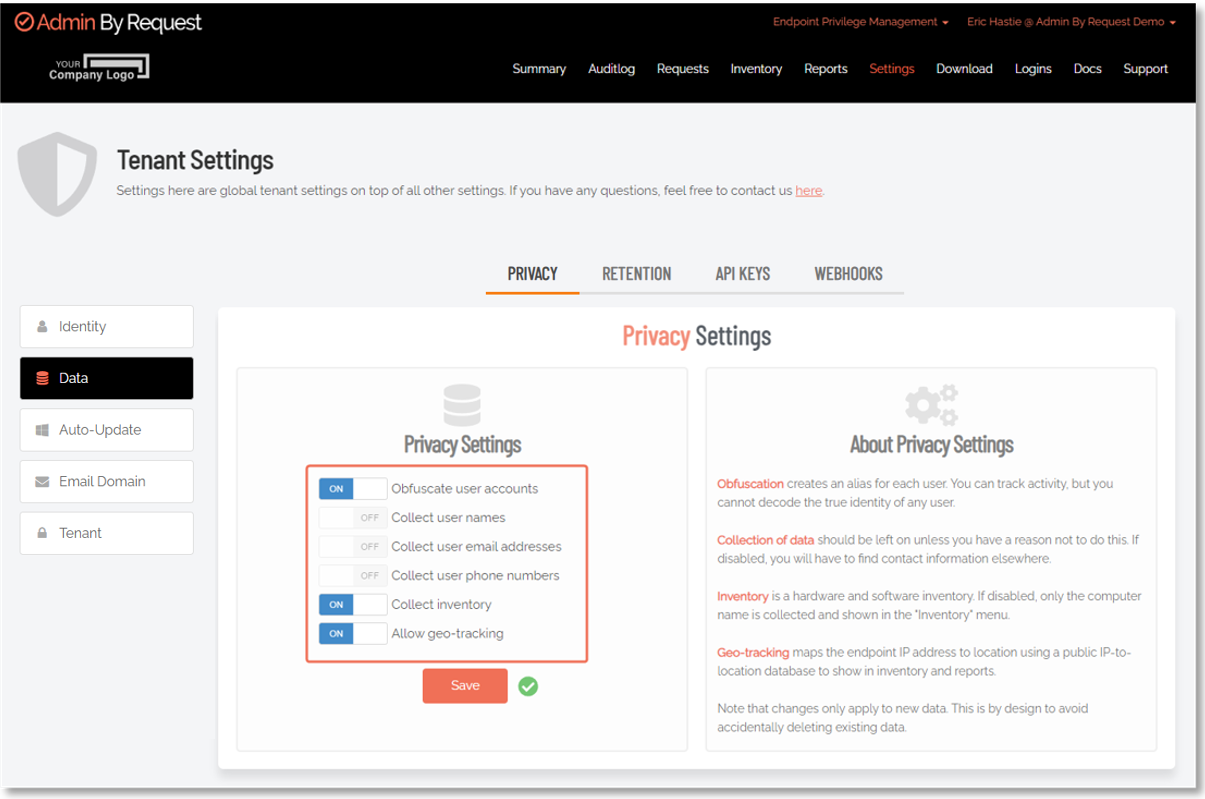Open the Eric Hastie account dropdown
The width and height of the screenshot is (1205, 799).
pyautogui.click(x=1070, y=22)
